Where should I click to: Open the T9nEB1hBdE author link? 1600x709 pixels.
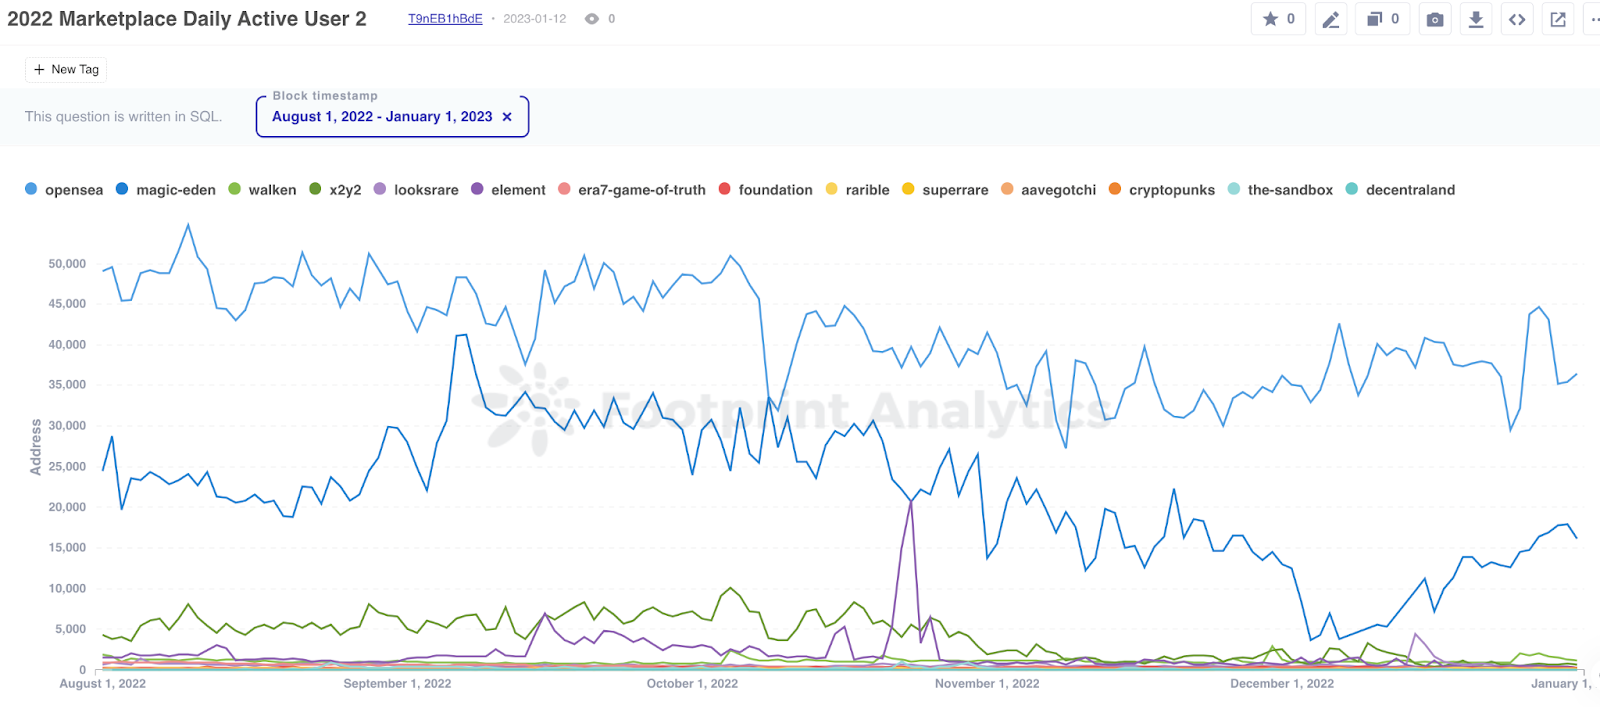445,19
